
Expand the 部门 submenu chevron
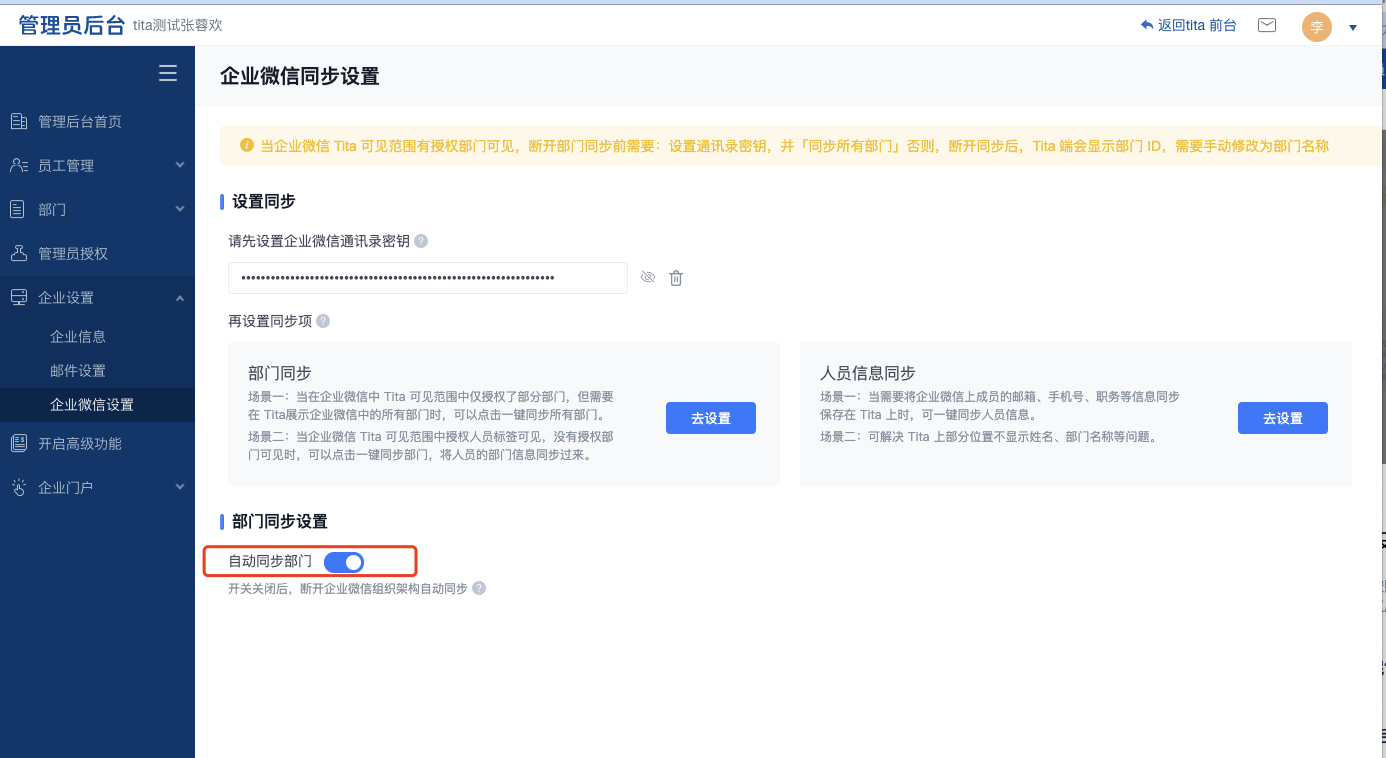pyautogui.click(x=180, y=209)
